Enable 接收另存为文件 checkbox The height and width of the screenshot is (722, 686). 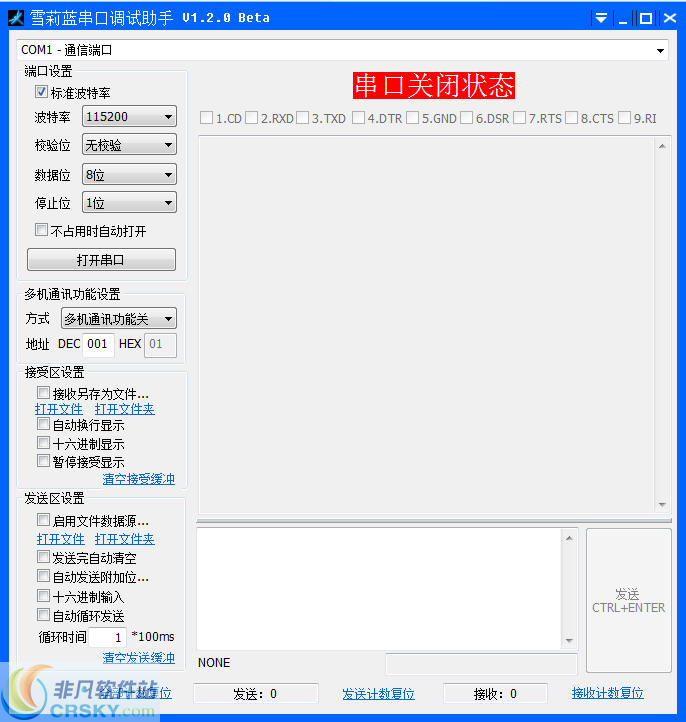pos(43,393)
